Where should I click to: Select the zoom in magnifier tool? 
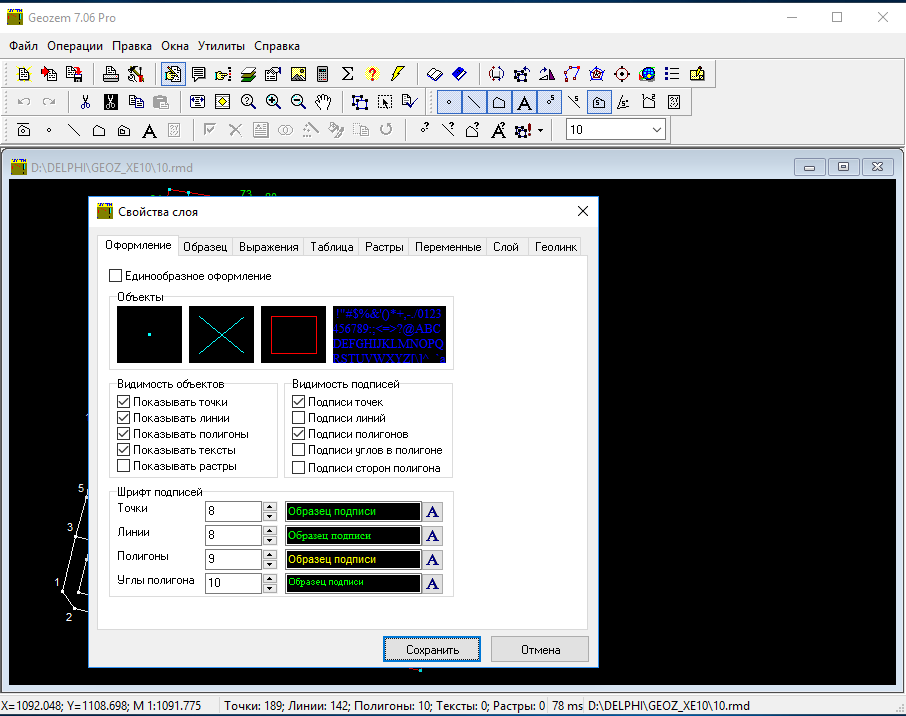[x=272, y=102]
